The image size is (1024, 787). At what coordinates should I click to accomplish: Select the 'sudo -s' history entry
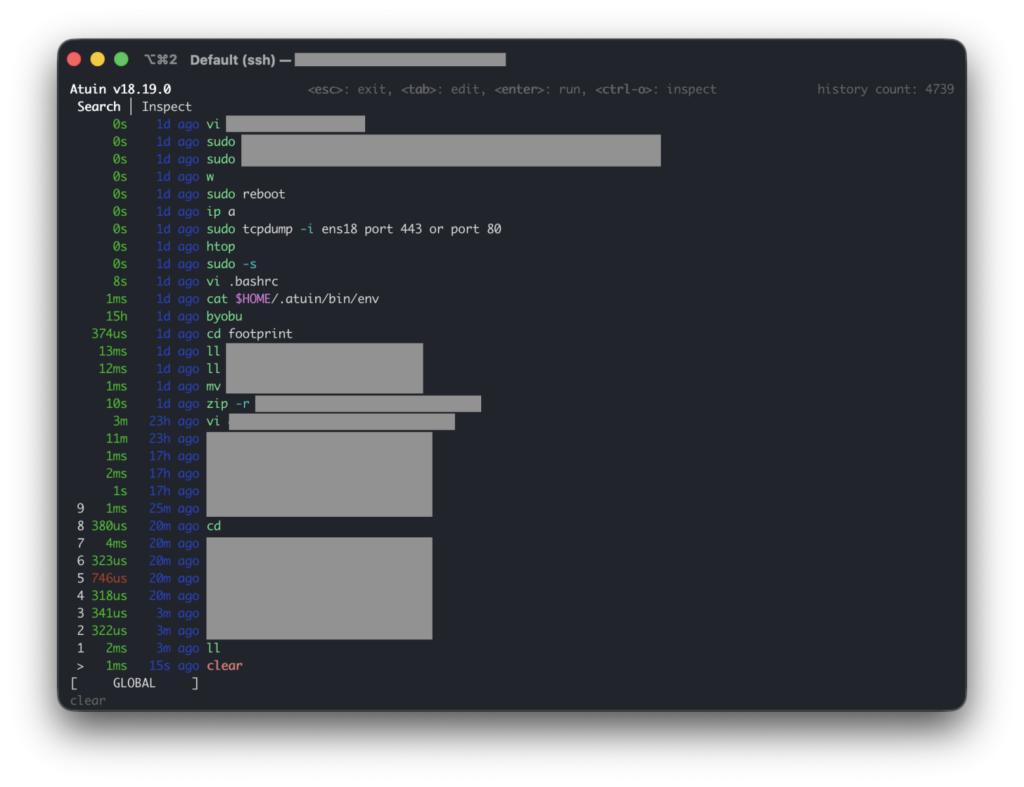[231, 264]
